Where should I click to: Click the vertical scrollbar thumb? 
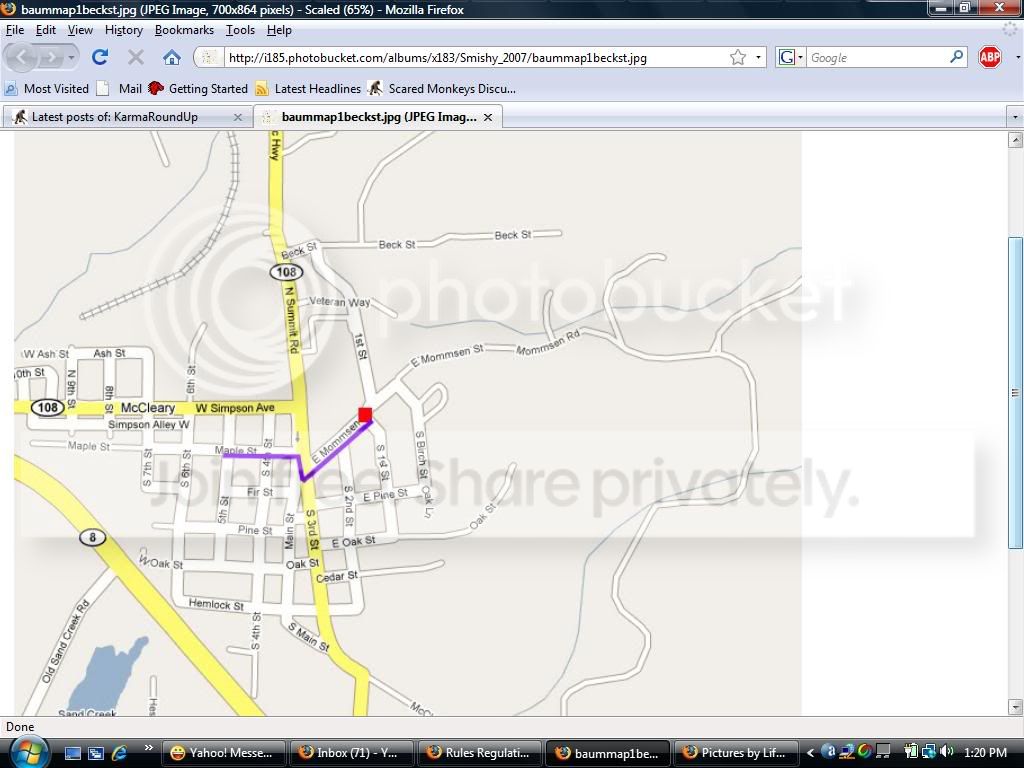pos(1015,392)
